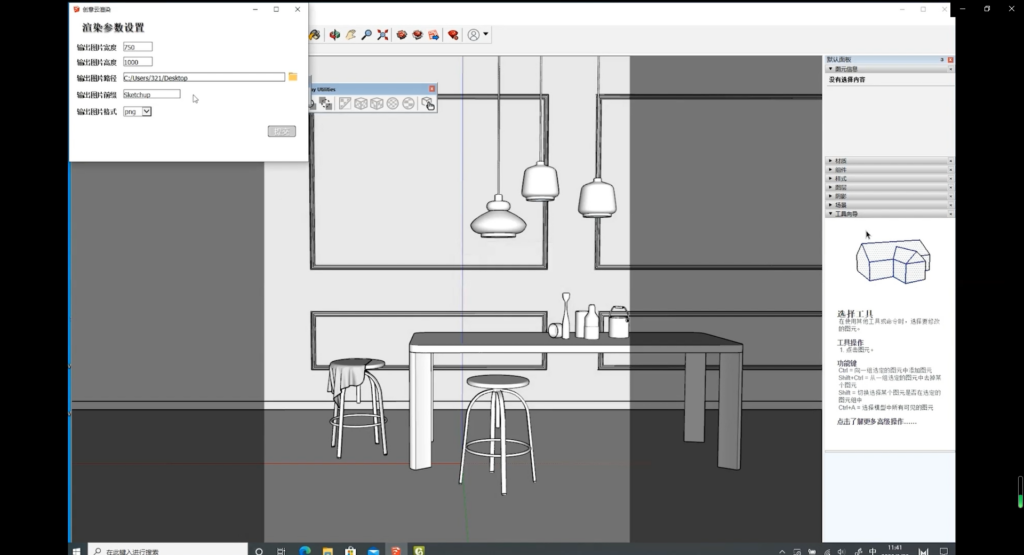Click first cube icon in Utilities toolbar

pyautogui.click(x=360, y=103)
